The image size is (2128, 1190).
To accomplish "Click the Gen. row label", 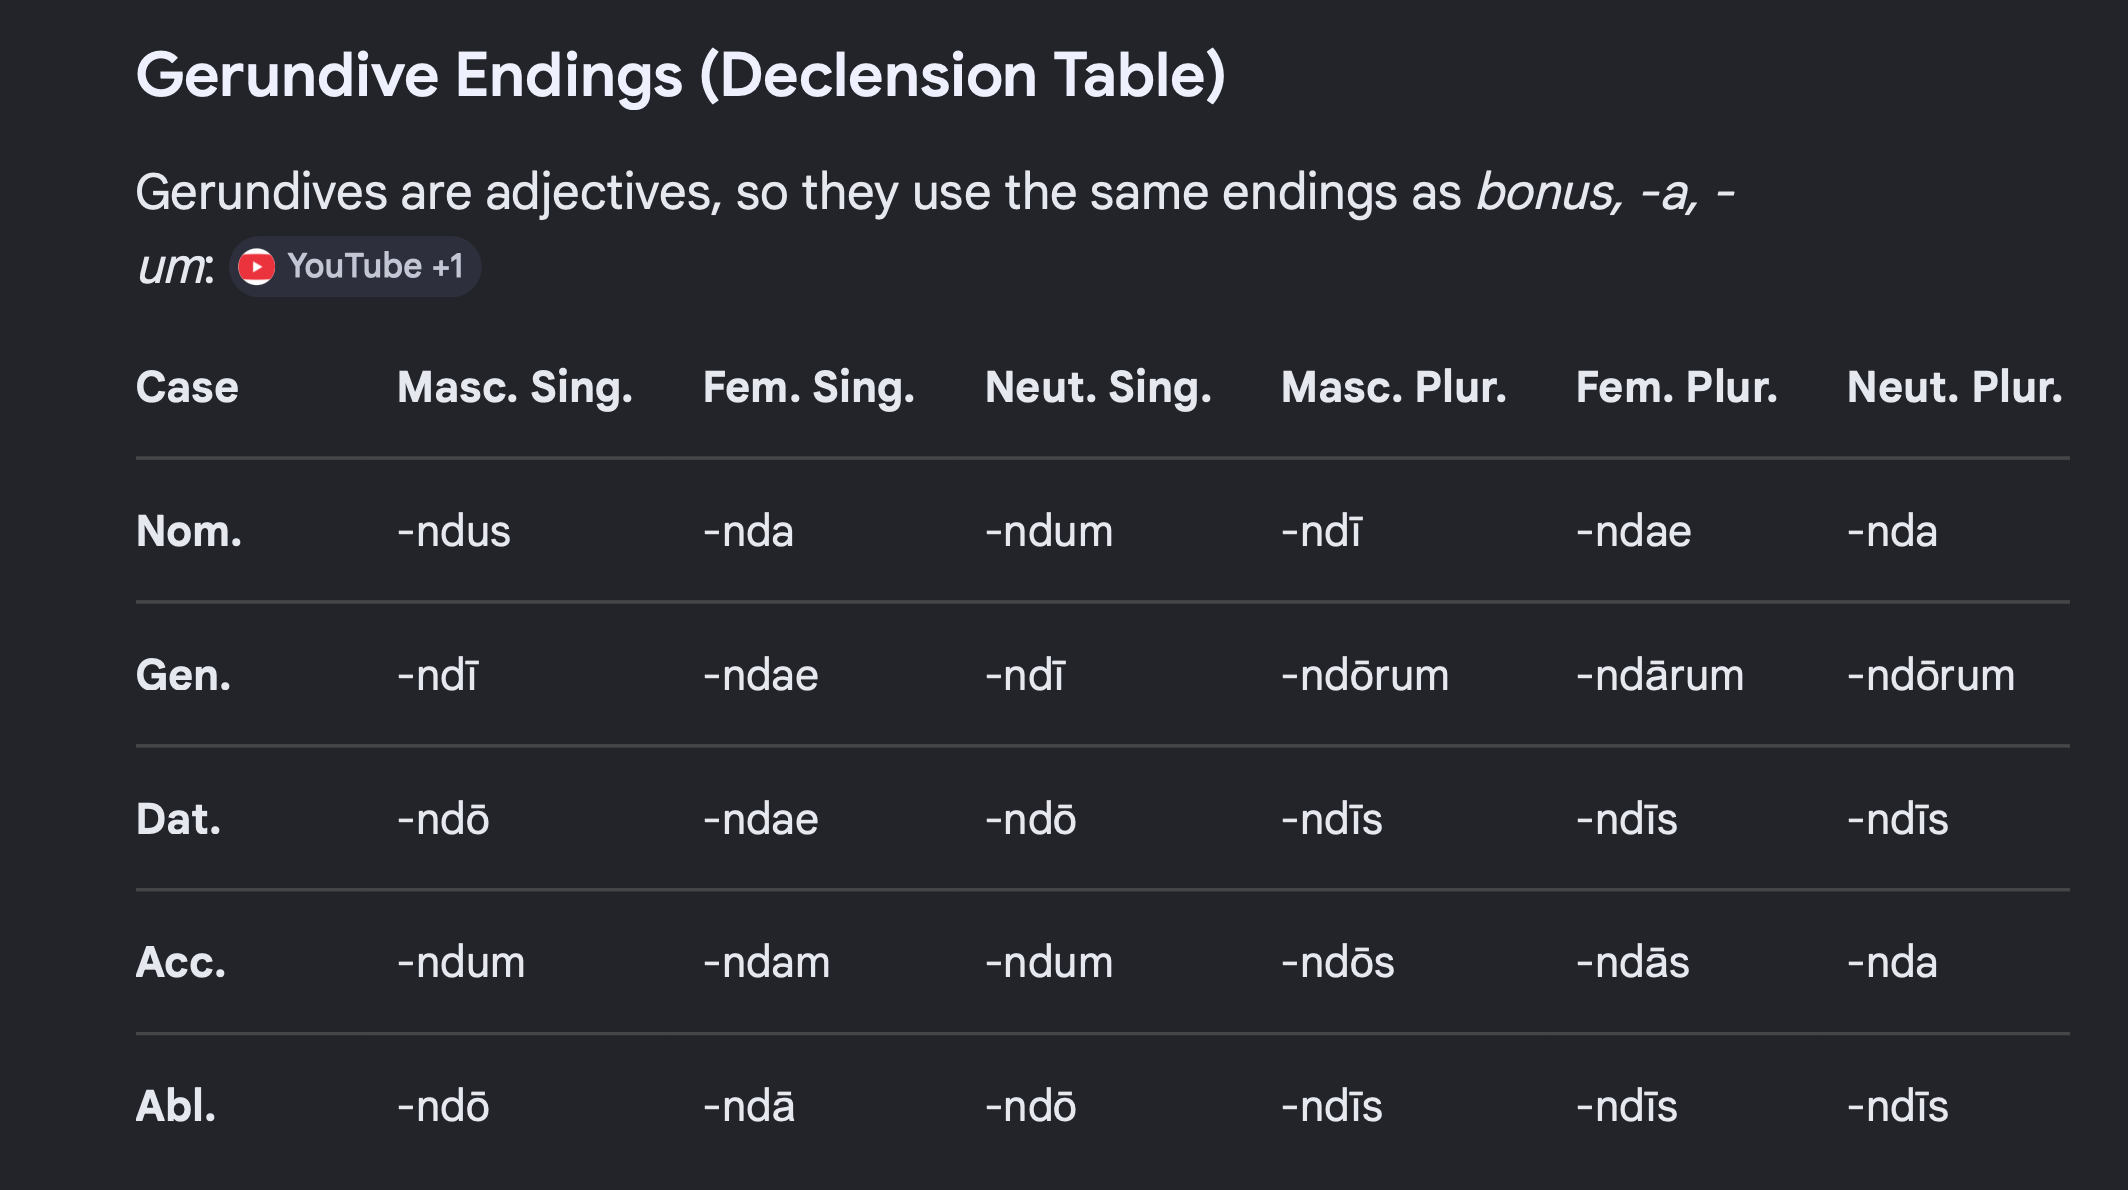I will 183,675.
